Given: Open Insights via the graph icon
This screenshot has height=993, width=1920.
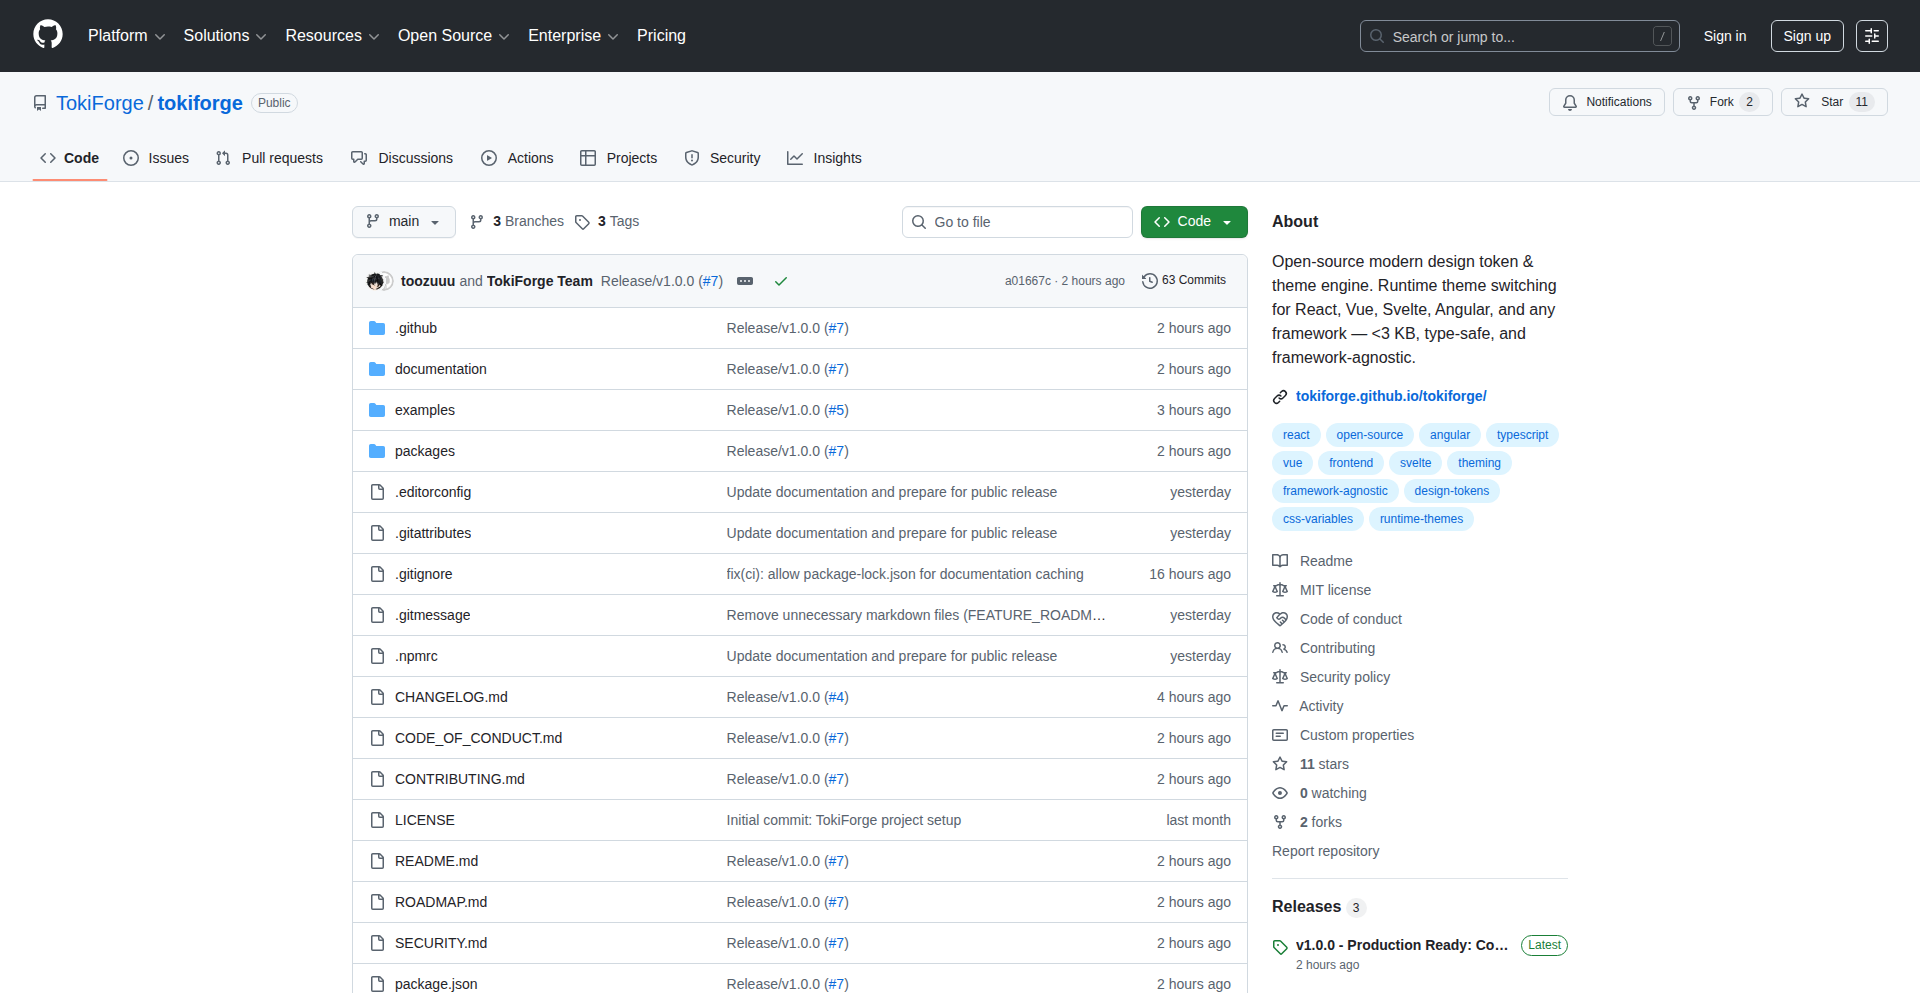Looking at the screenshot, I should pyautogui.click(x=795, y=158).
